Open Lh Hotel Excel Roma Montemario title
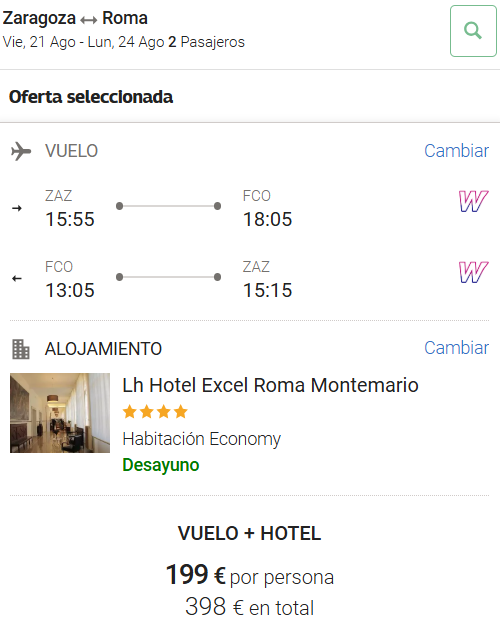This screenshot has width=500, height=640. 270,385
